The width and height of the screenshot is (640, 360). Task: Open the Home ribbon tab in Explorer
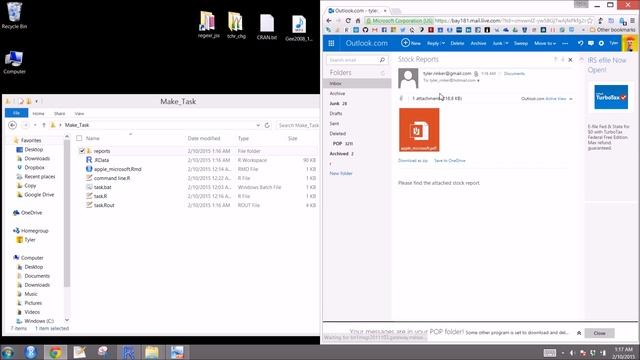(38, 113)
